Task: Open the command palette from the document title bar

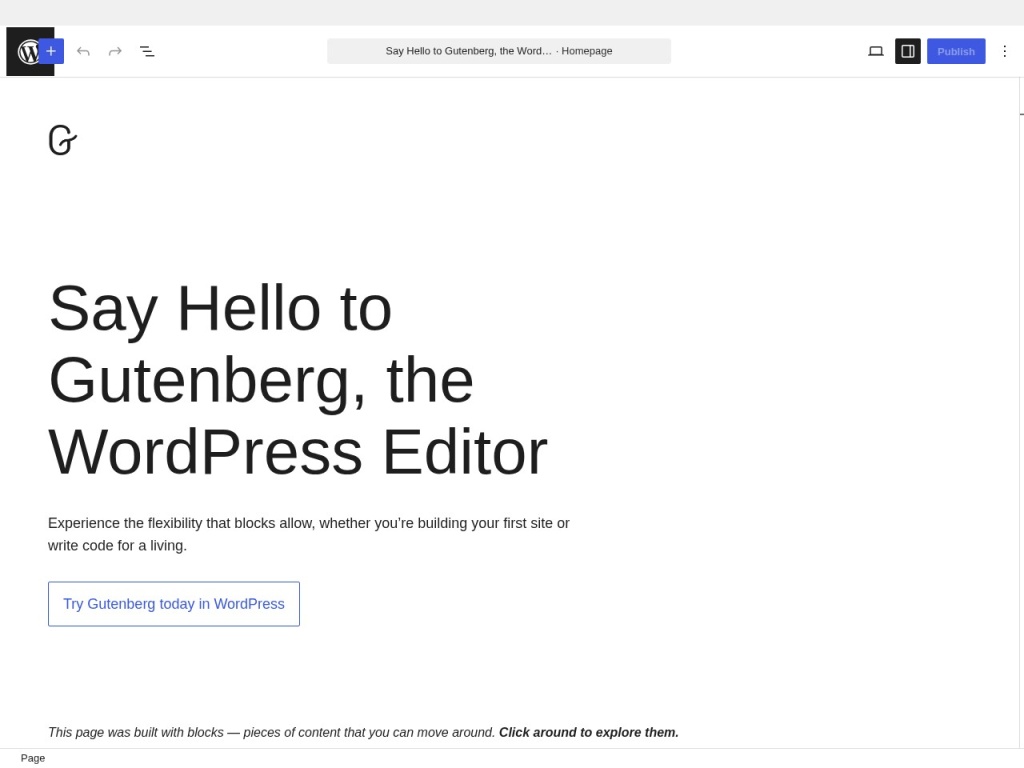Action: click(499, 51)
